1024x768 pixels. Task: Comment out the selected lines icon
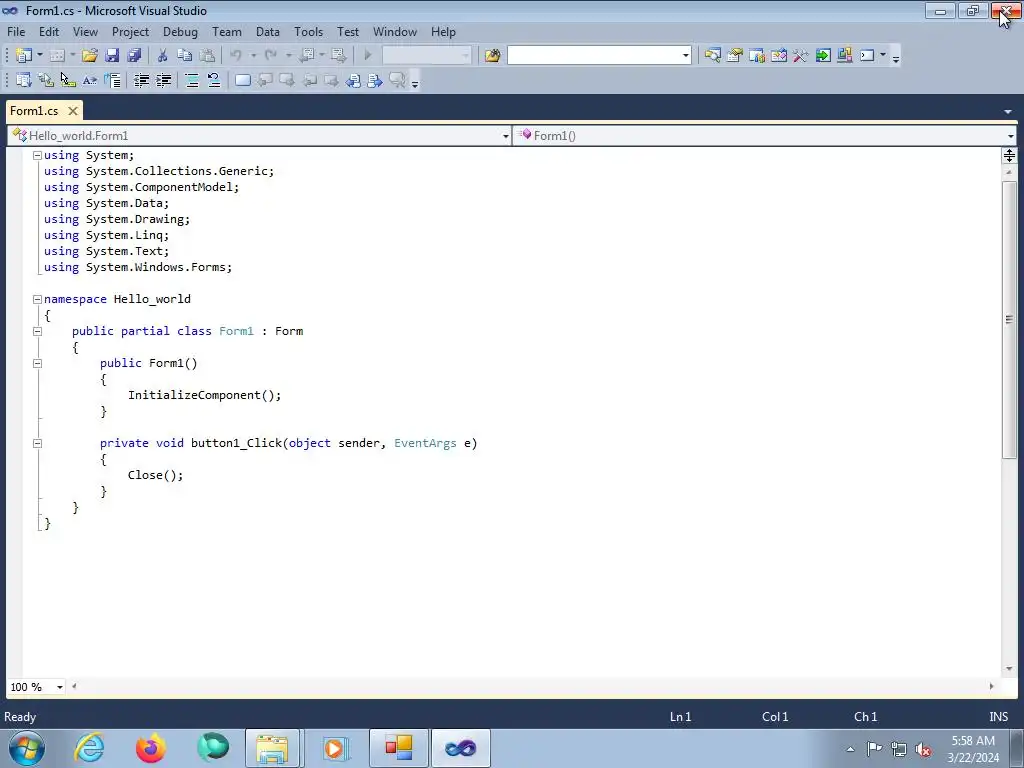(191, 80)
